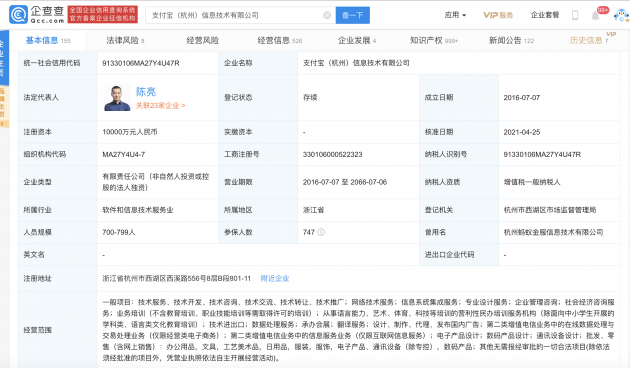Switch to 新闻公告 tab
This screenshot has height=368, width=630.
coord(511,40)
